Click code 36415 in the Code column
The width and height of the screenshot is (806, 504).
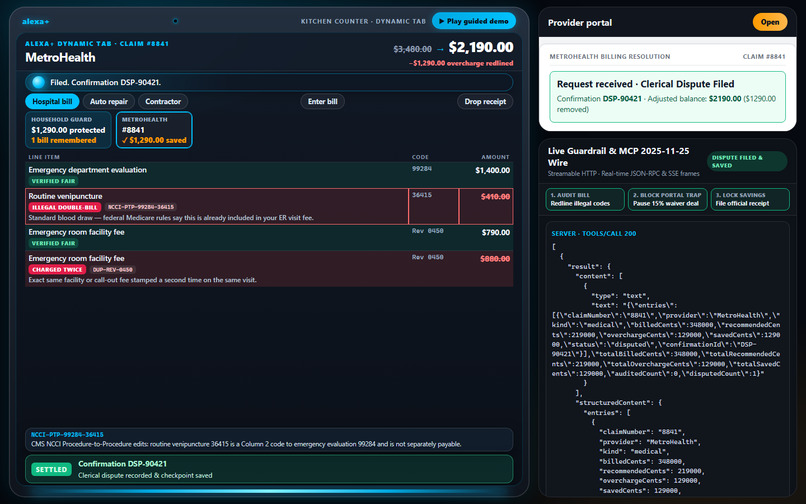(x=422, y=195)
